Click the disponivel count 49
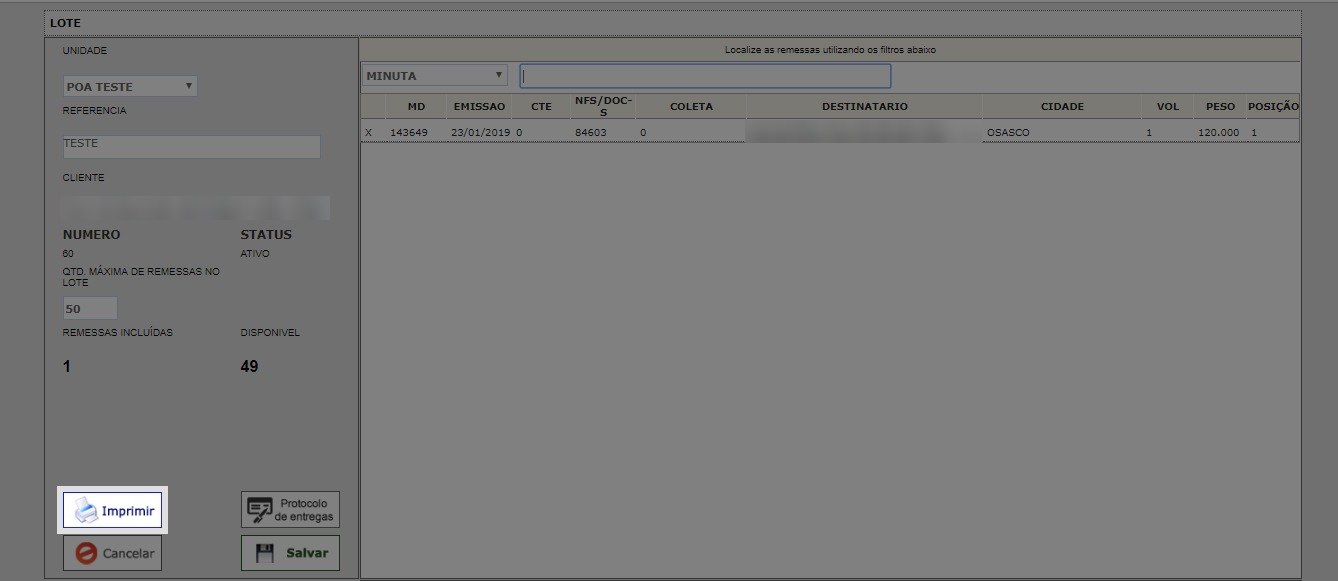The image size is (1338, 581). 249,367
